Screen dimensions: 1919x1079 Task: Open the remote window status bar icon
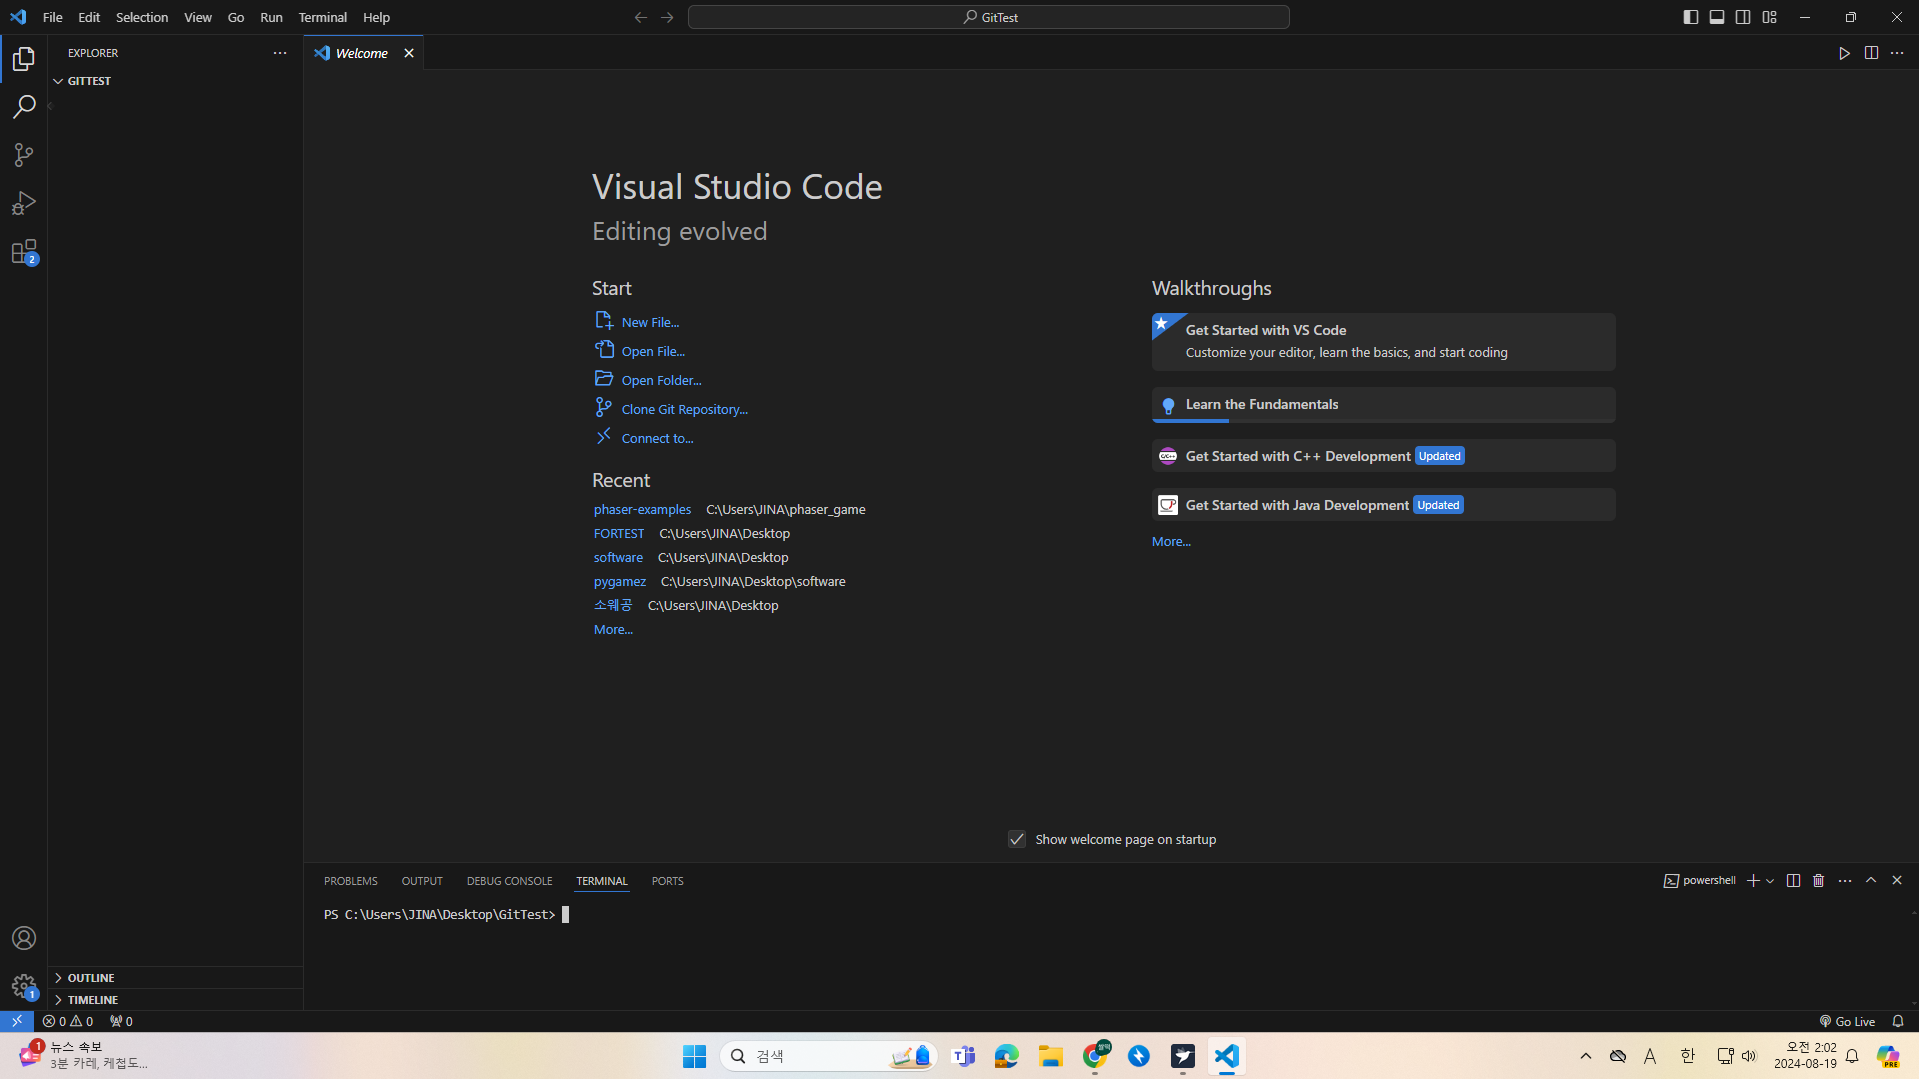pos(17,1021)
